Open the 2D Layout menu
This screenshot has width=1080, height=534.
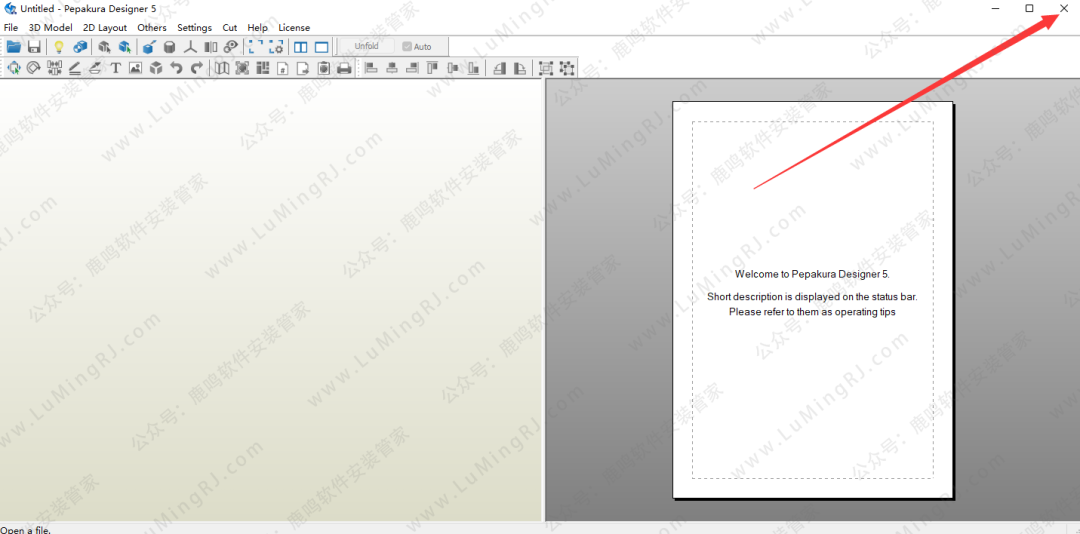click(x=105, y=28)
